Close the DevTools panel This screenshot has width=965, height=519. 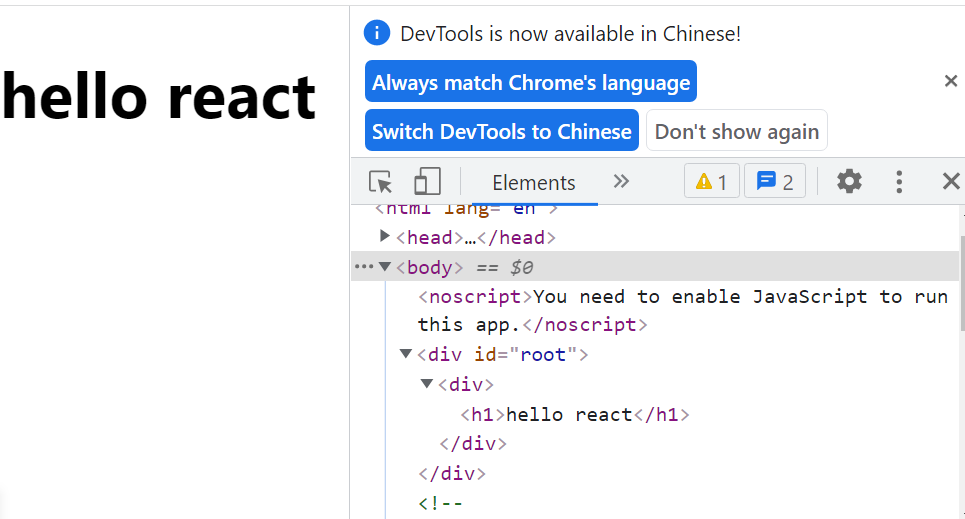[x=951, y=182]
